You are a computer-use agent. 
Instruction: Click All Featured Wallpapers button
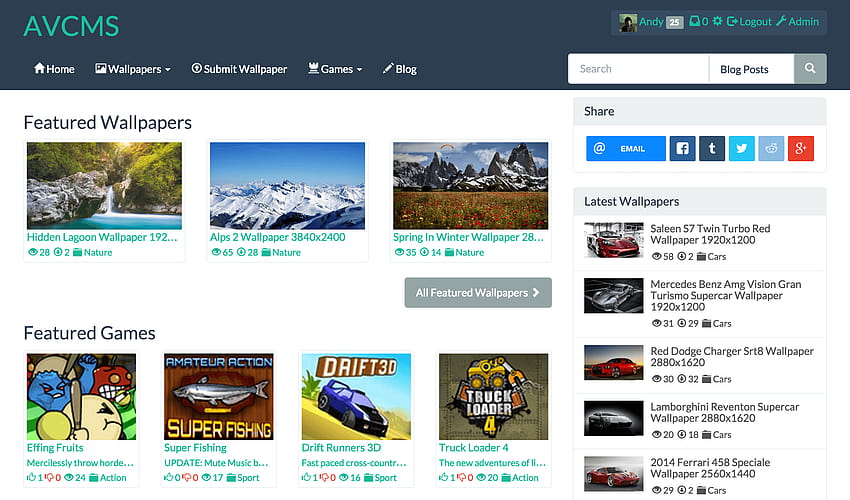(x=478, y=293)
